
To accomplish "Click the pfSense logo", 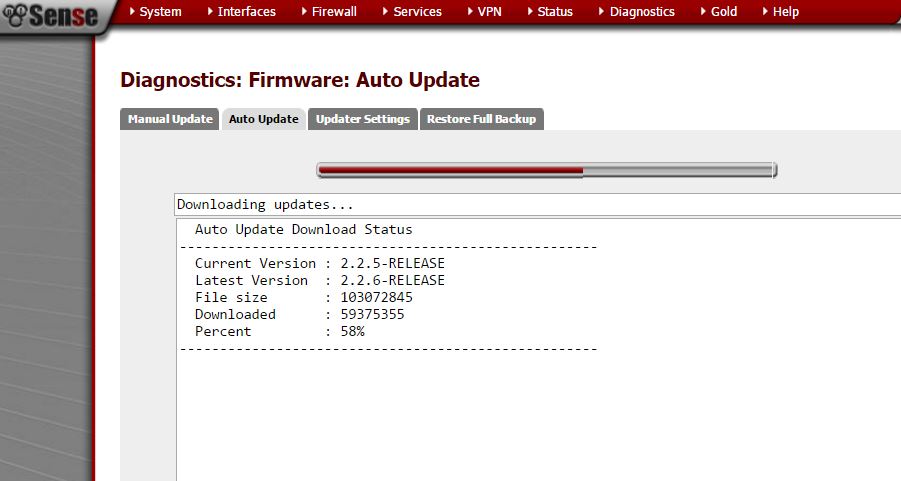I will click(51, 16).
